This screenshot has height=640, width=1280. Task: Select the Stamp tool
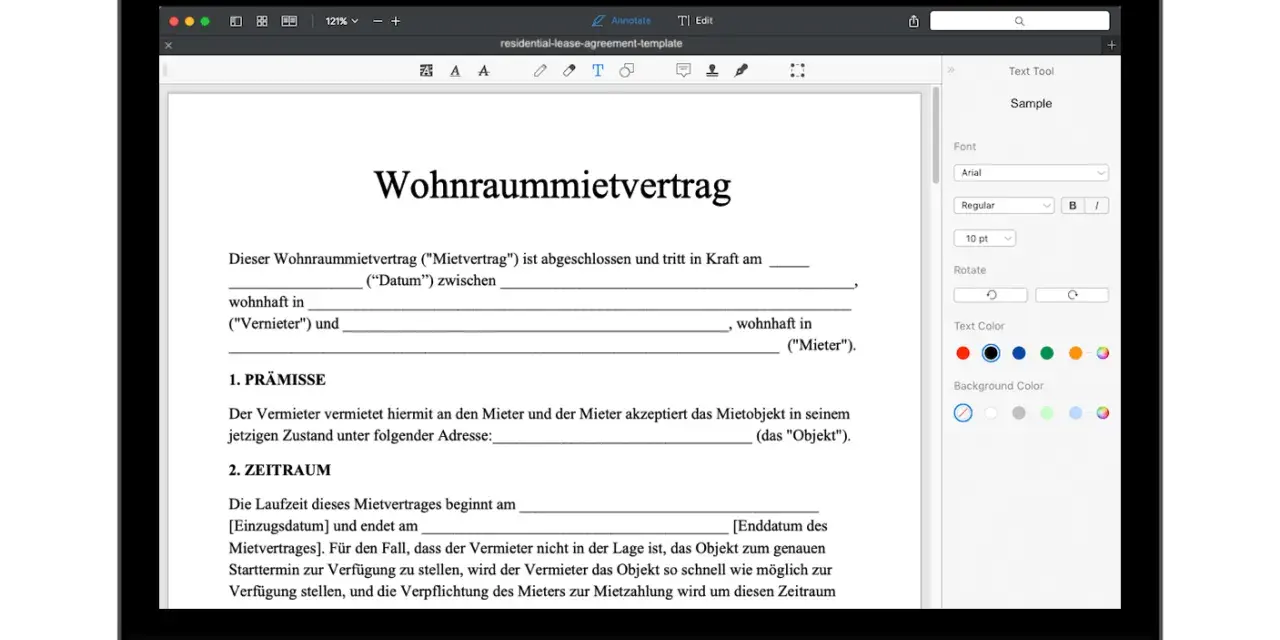click(712, 70)
